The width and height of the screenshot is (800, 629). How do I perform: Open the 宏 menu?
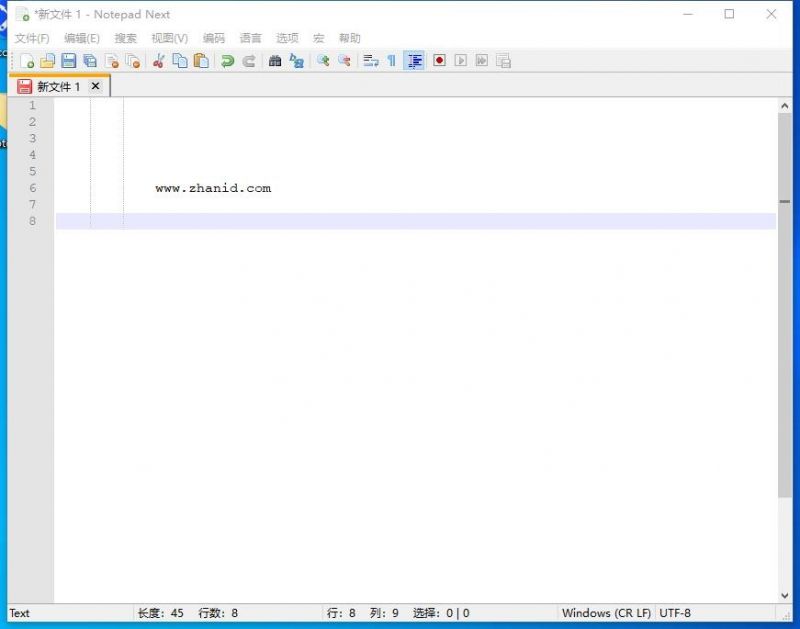click(x=319, y=38)
